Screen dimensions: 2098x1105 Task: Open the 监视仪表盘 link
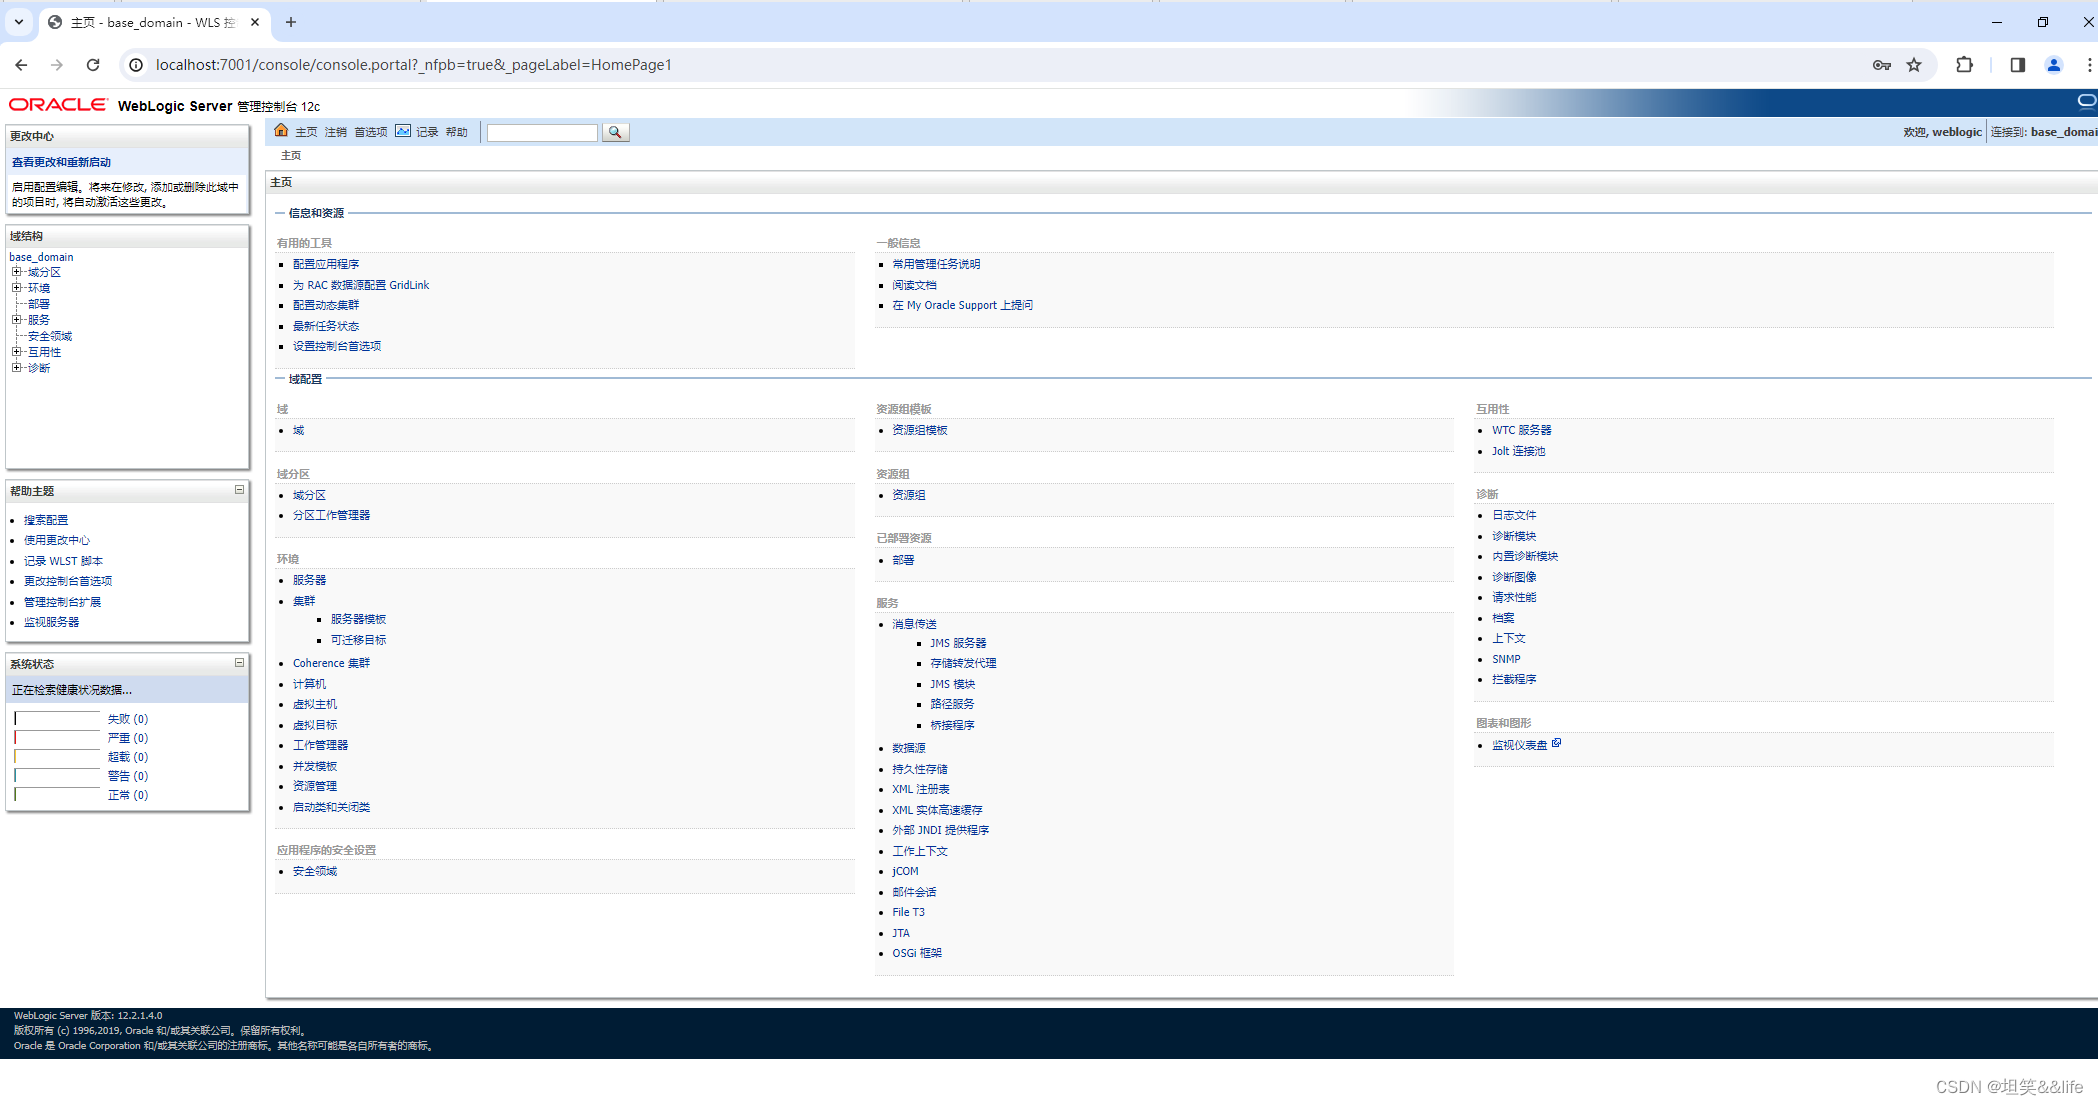1519,745
